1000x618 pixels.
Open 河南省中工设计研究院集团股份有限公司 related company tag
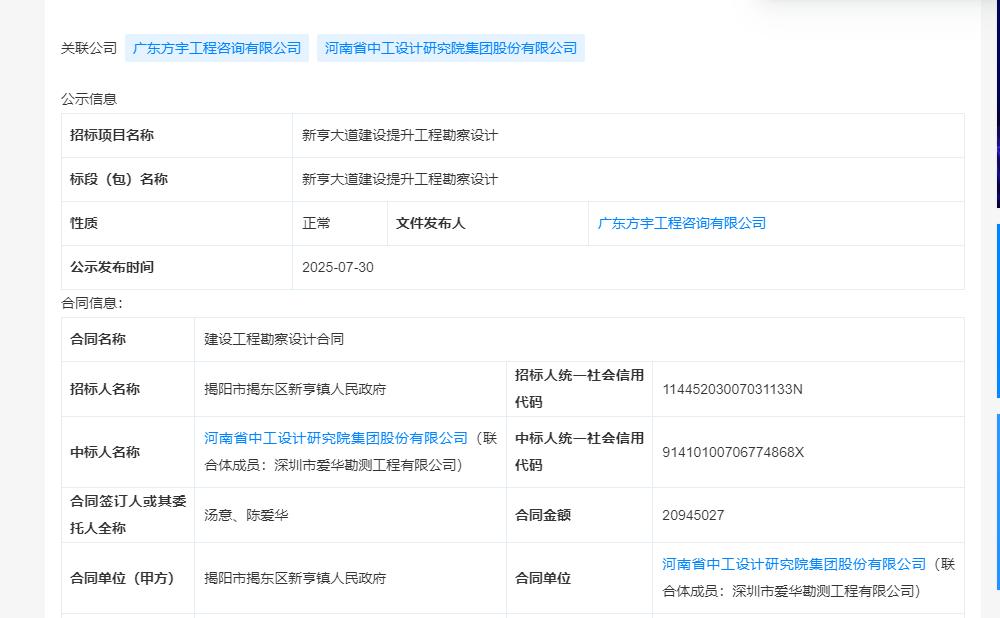[x=451, y=48]
